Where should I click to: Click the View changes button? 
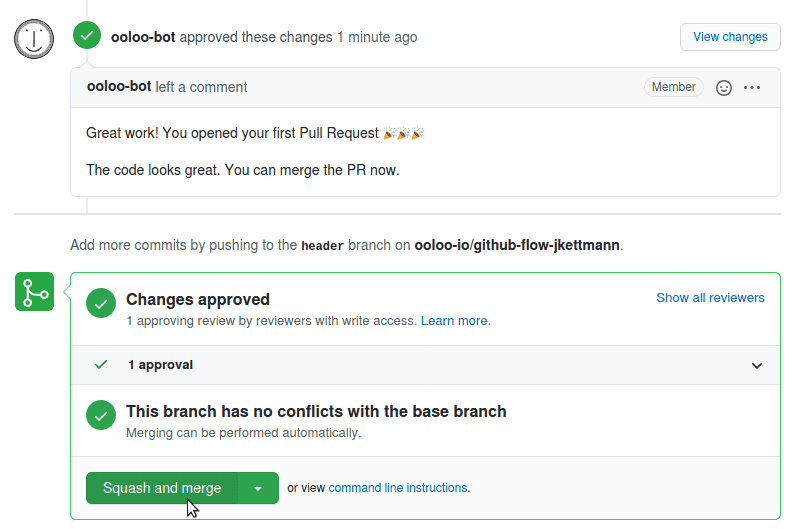click(730, 37)
